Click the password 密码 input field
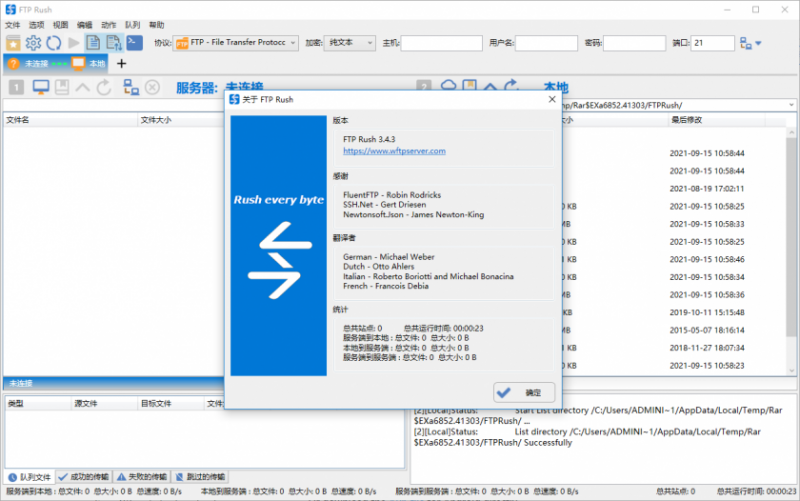 pos(634,43)
